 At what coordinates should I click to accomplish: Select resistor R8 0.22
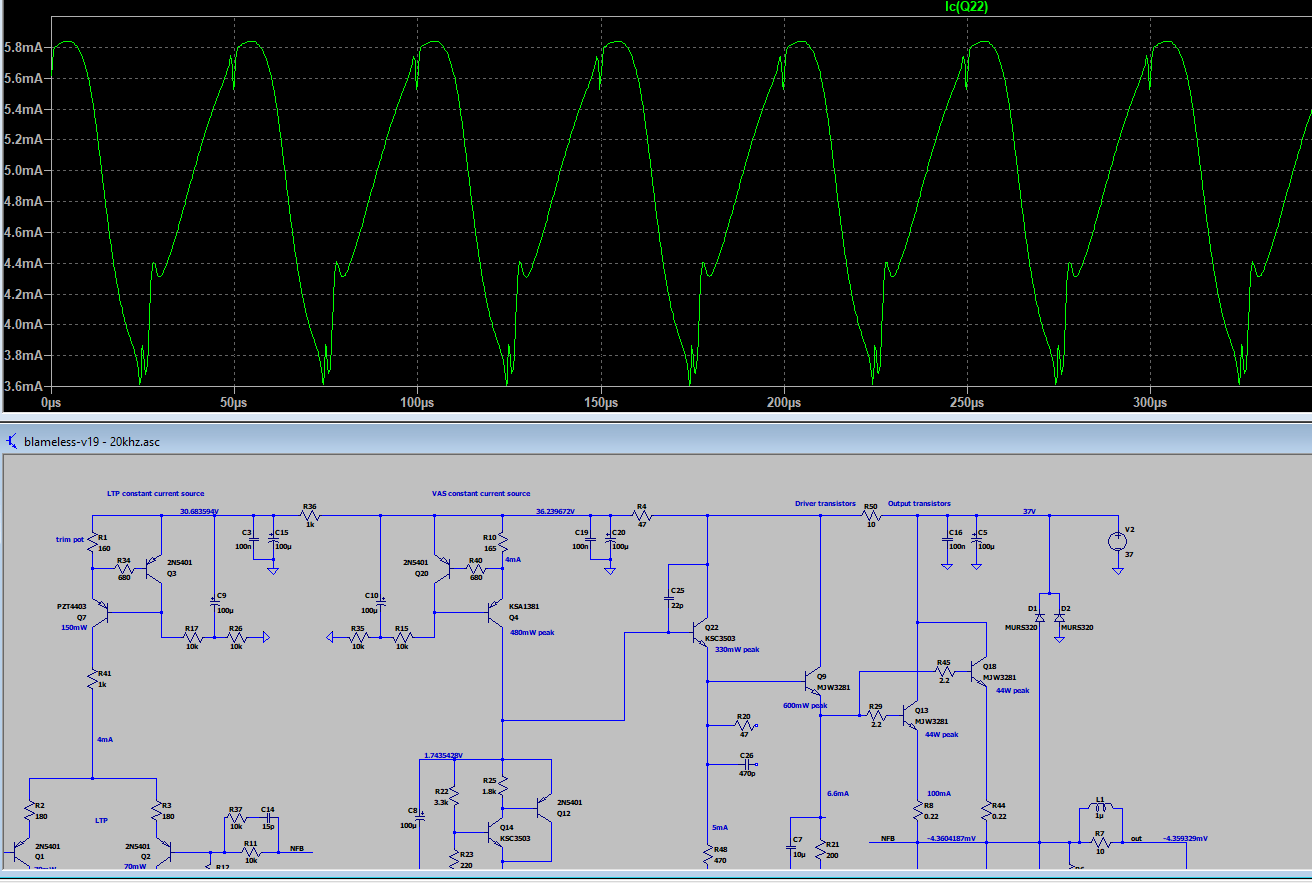point(916,811)
